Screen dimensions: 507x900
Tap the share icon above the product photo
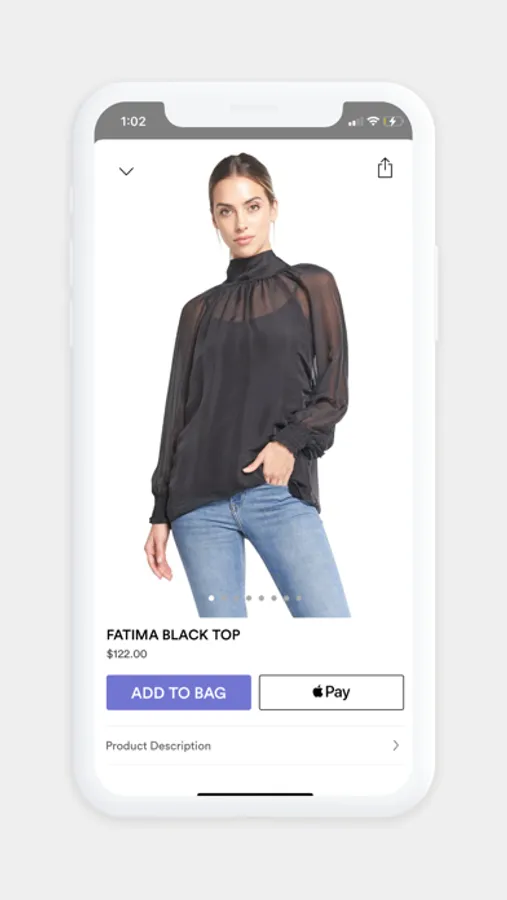point(385,168)
